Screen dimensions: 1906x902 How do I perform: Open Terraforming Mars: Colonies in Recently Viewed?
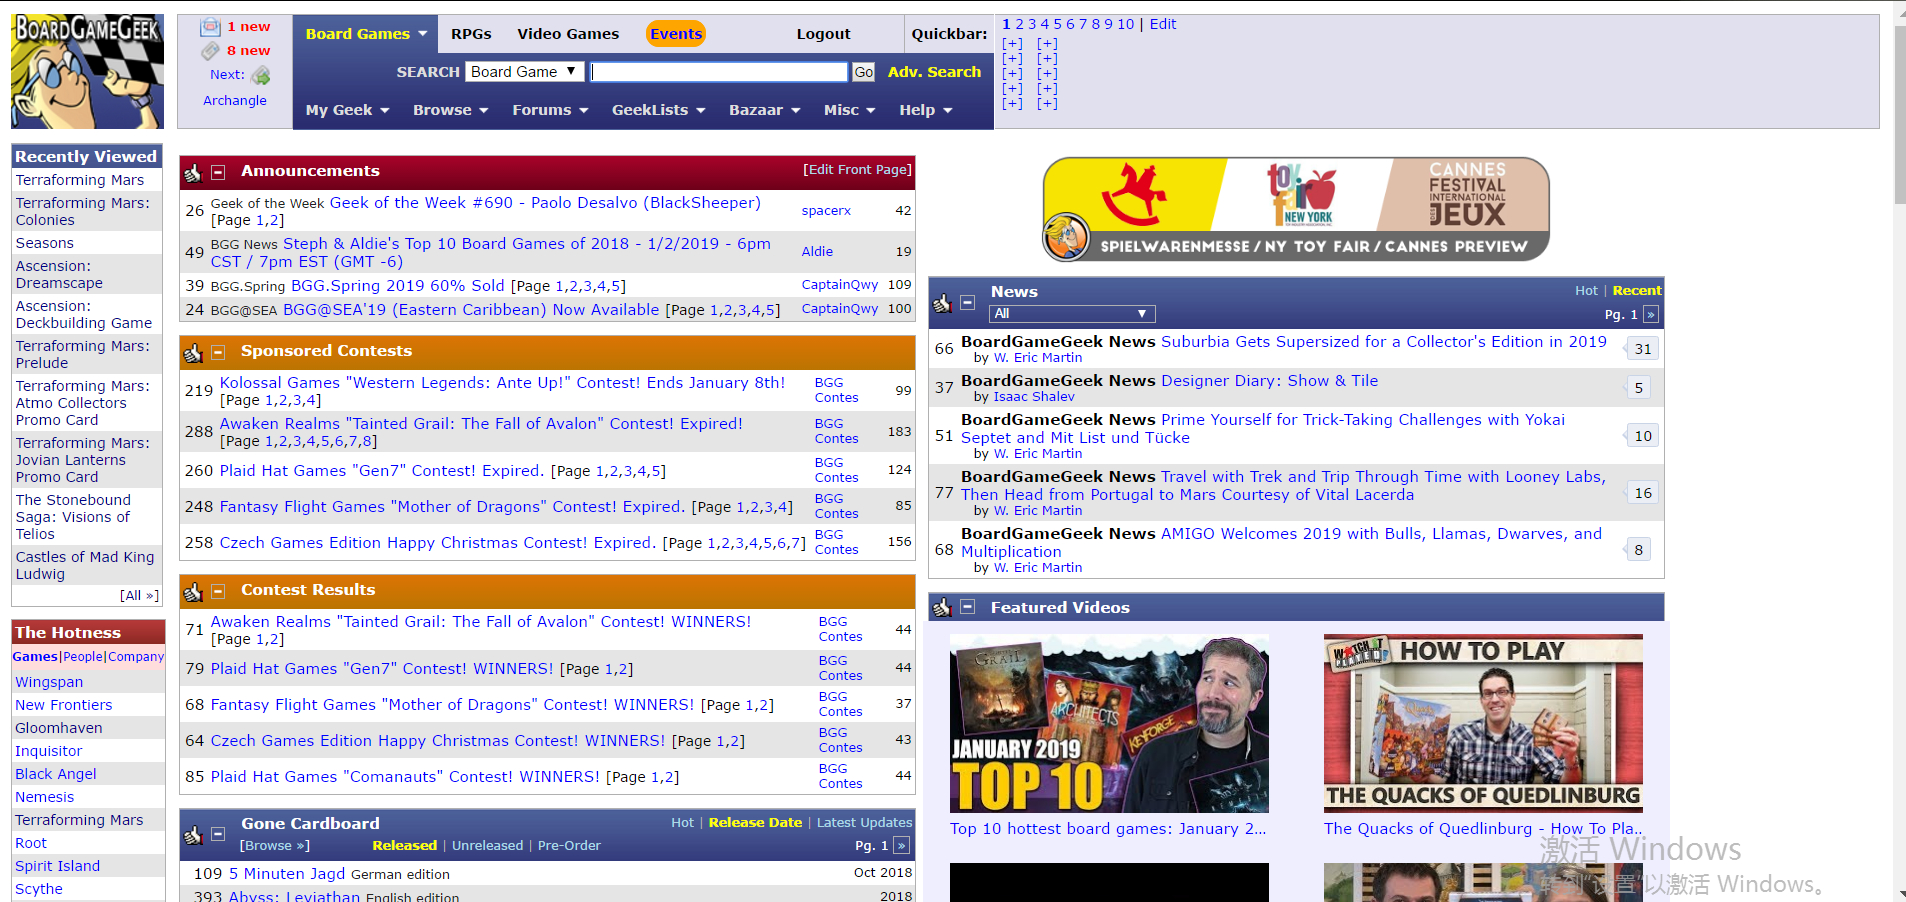83,212
